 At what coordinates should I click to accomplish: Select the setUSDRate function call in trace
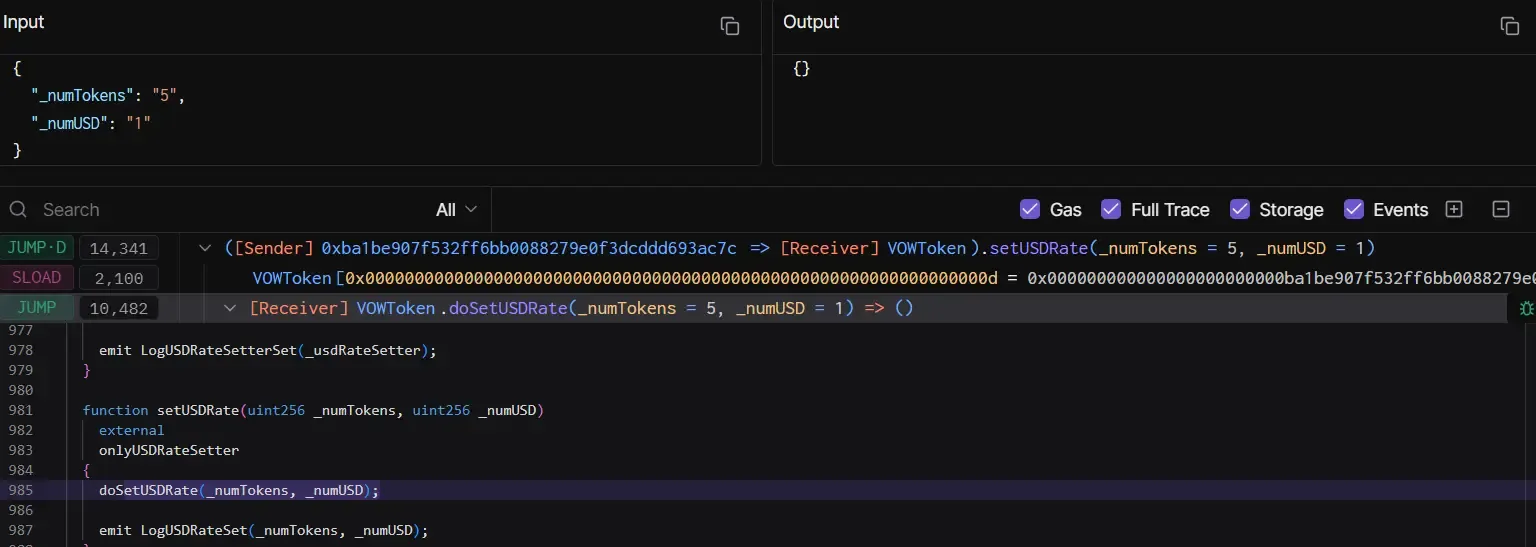[1035, 248]
